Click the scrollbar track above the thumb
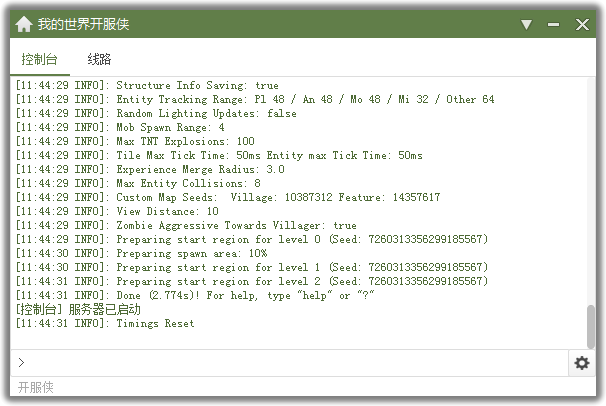606x406 pixels. [591, 191]
